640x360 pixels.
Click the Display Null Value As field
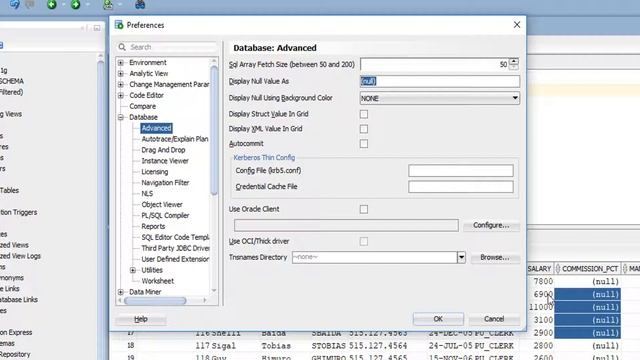[x=440, y=81]
